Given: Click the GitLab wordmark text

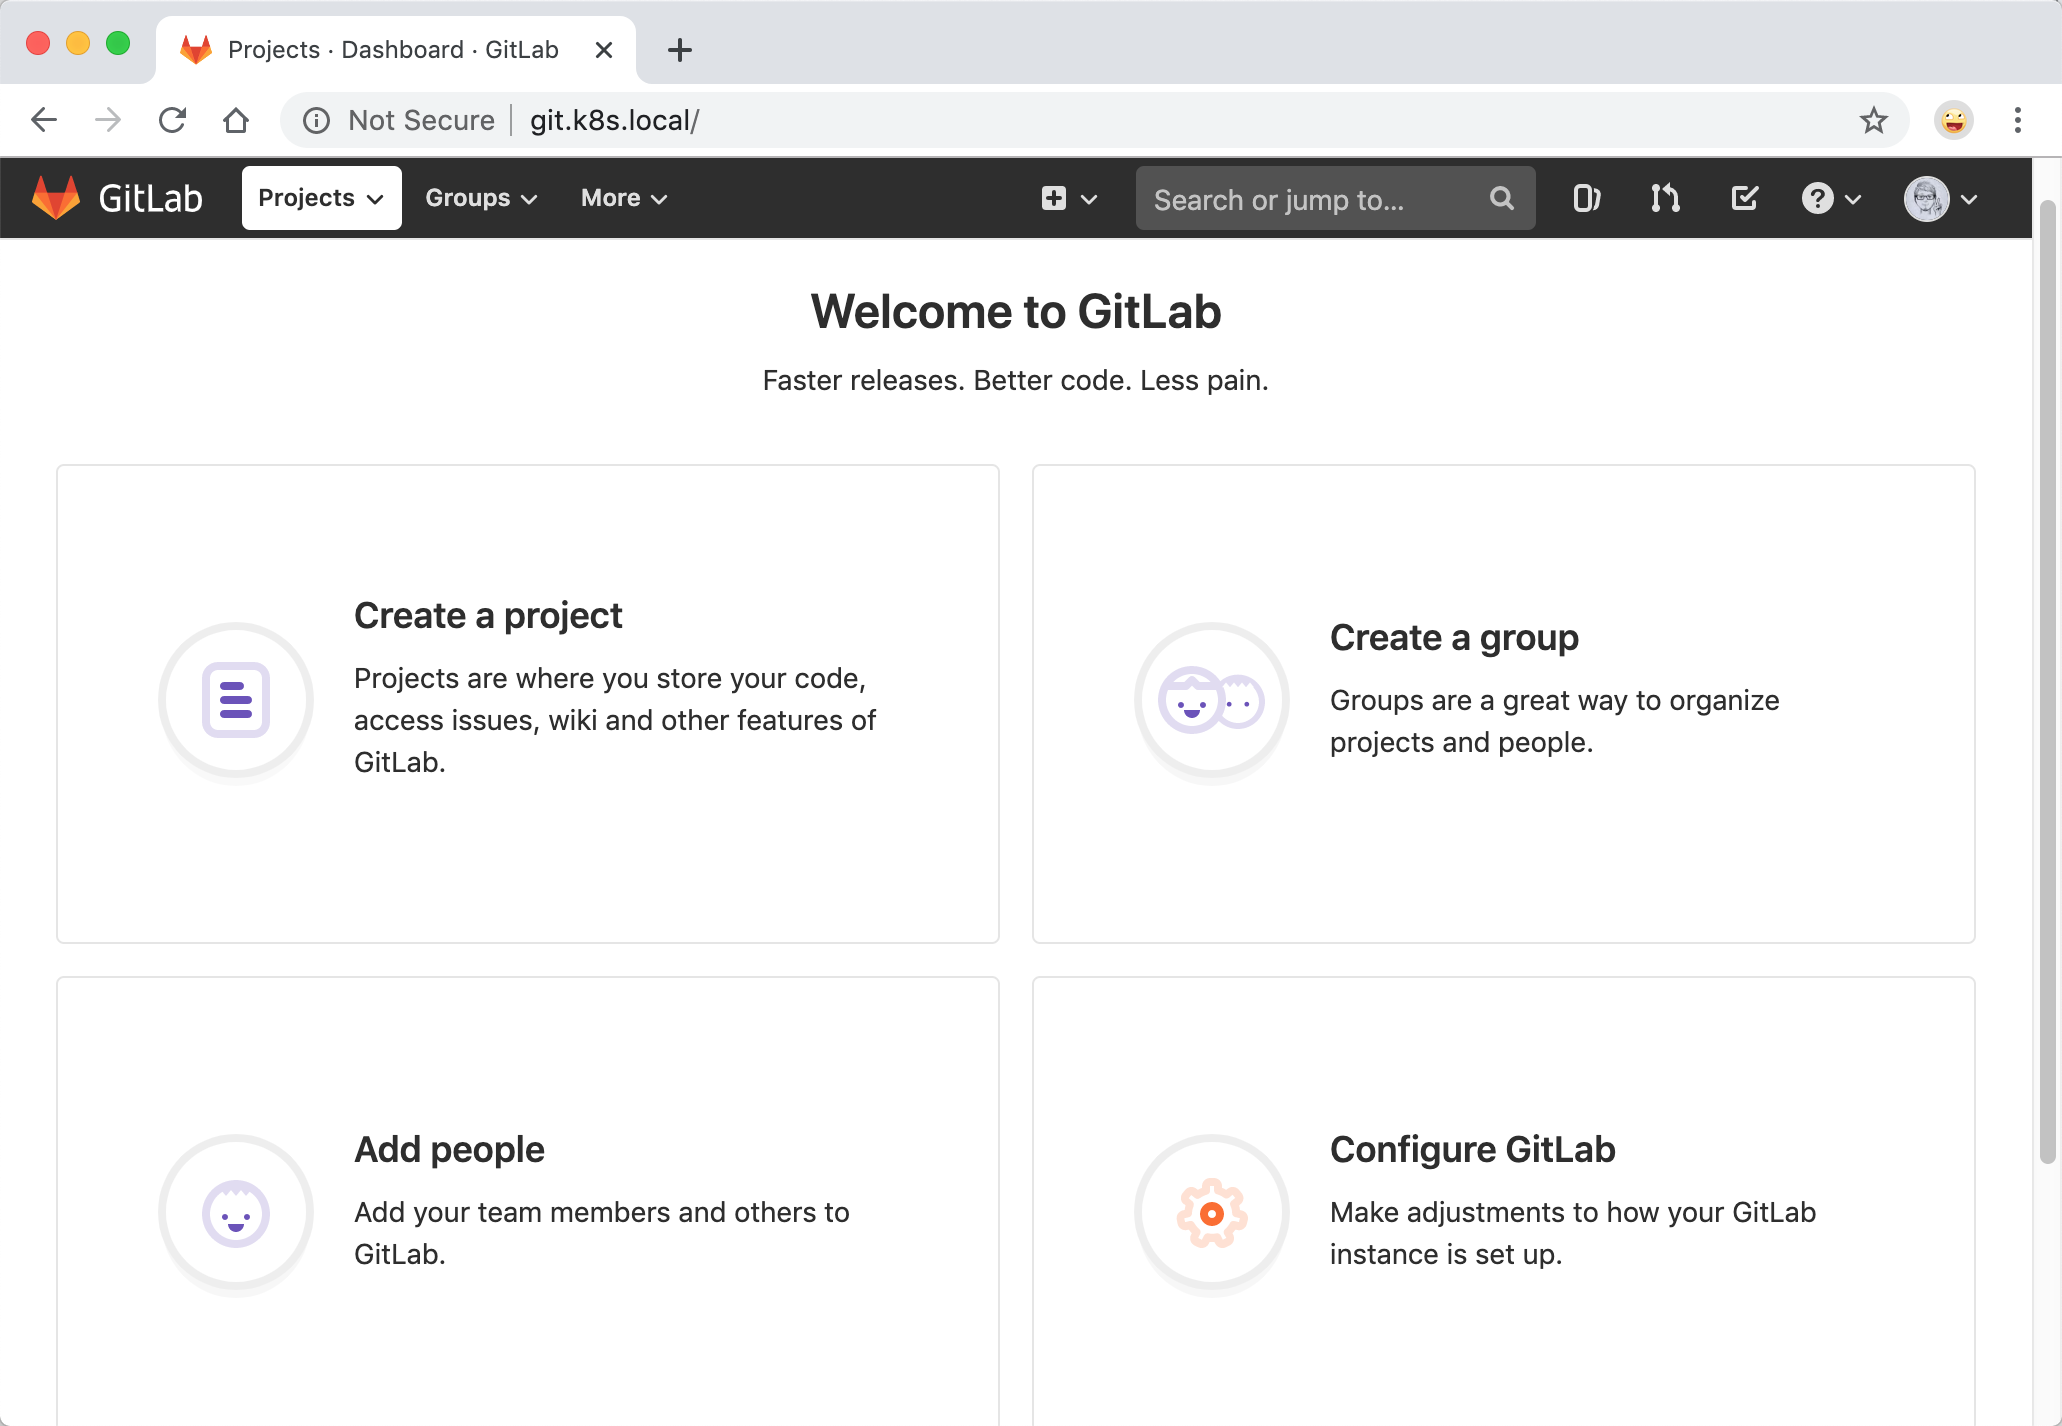Looking at the screenshot, I should pyautogui.click(x=151, y=198).
